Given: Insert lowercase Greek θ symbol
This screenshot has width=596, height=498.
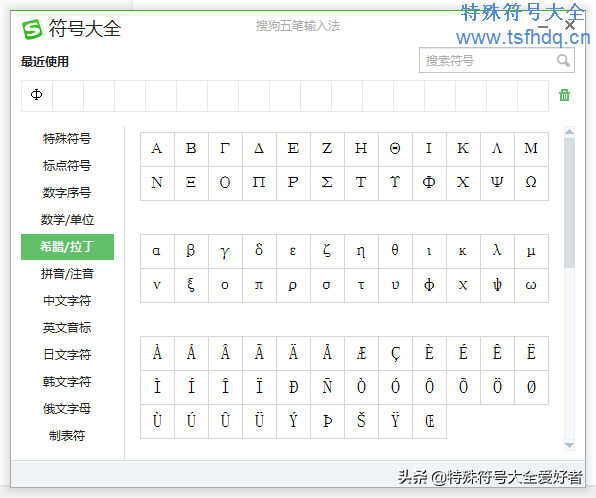Looking at the screenshot, I should tap(395, 251).
